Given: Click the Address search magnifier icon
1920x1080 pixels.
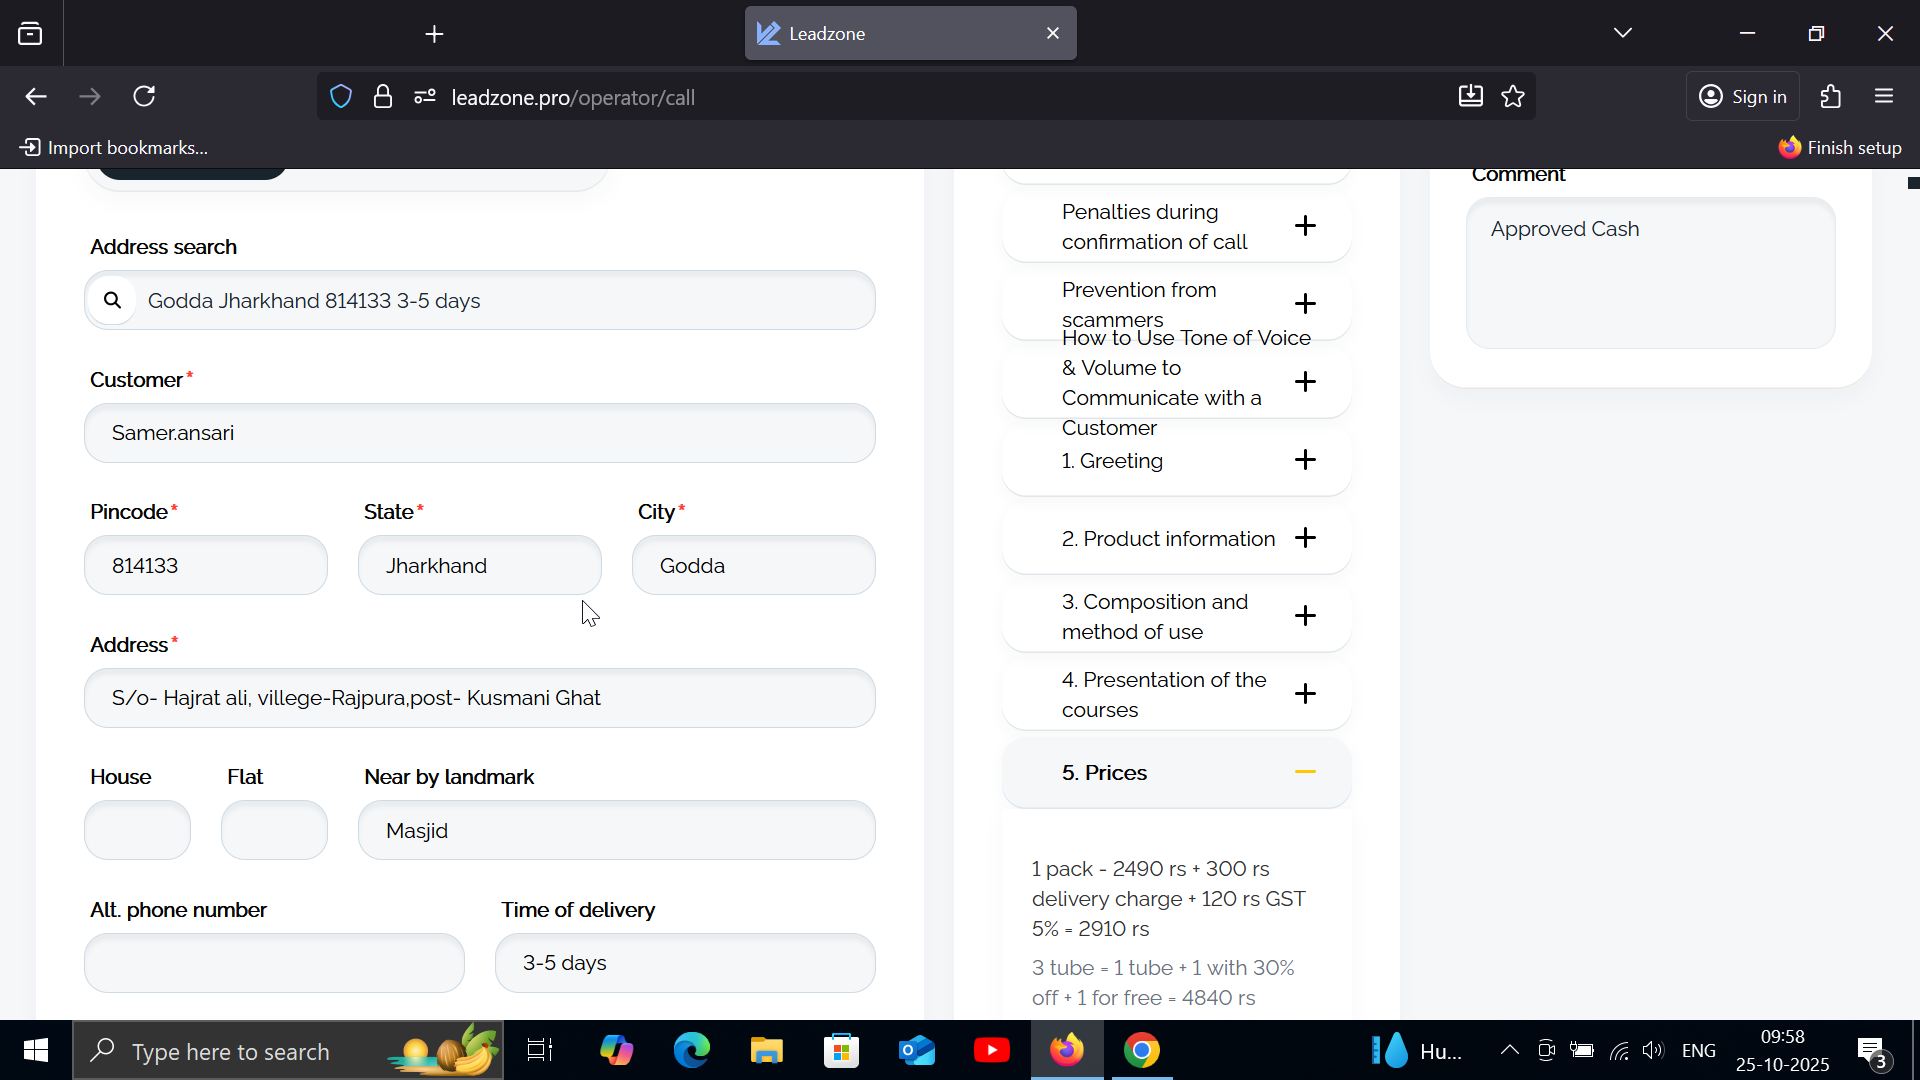Looking at the screenshot, I should tap(112, 300).
